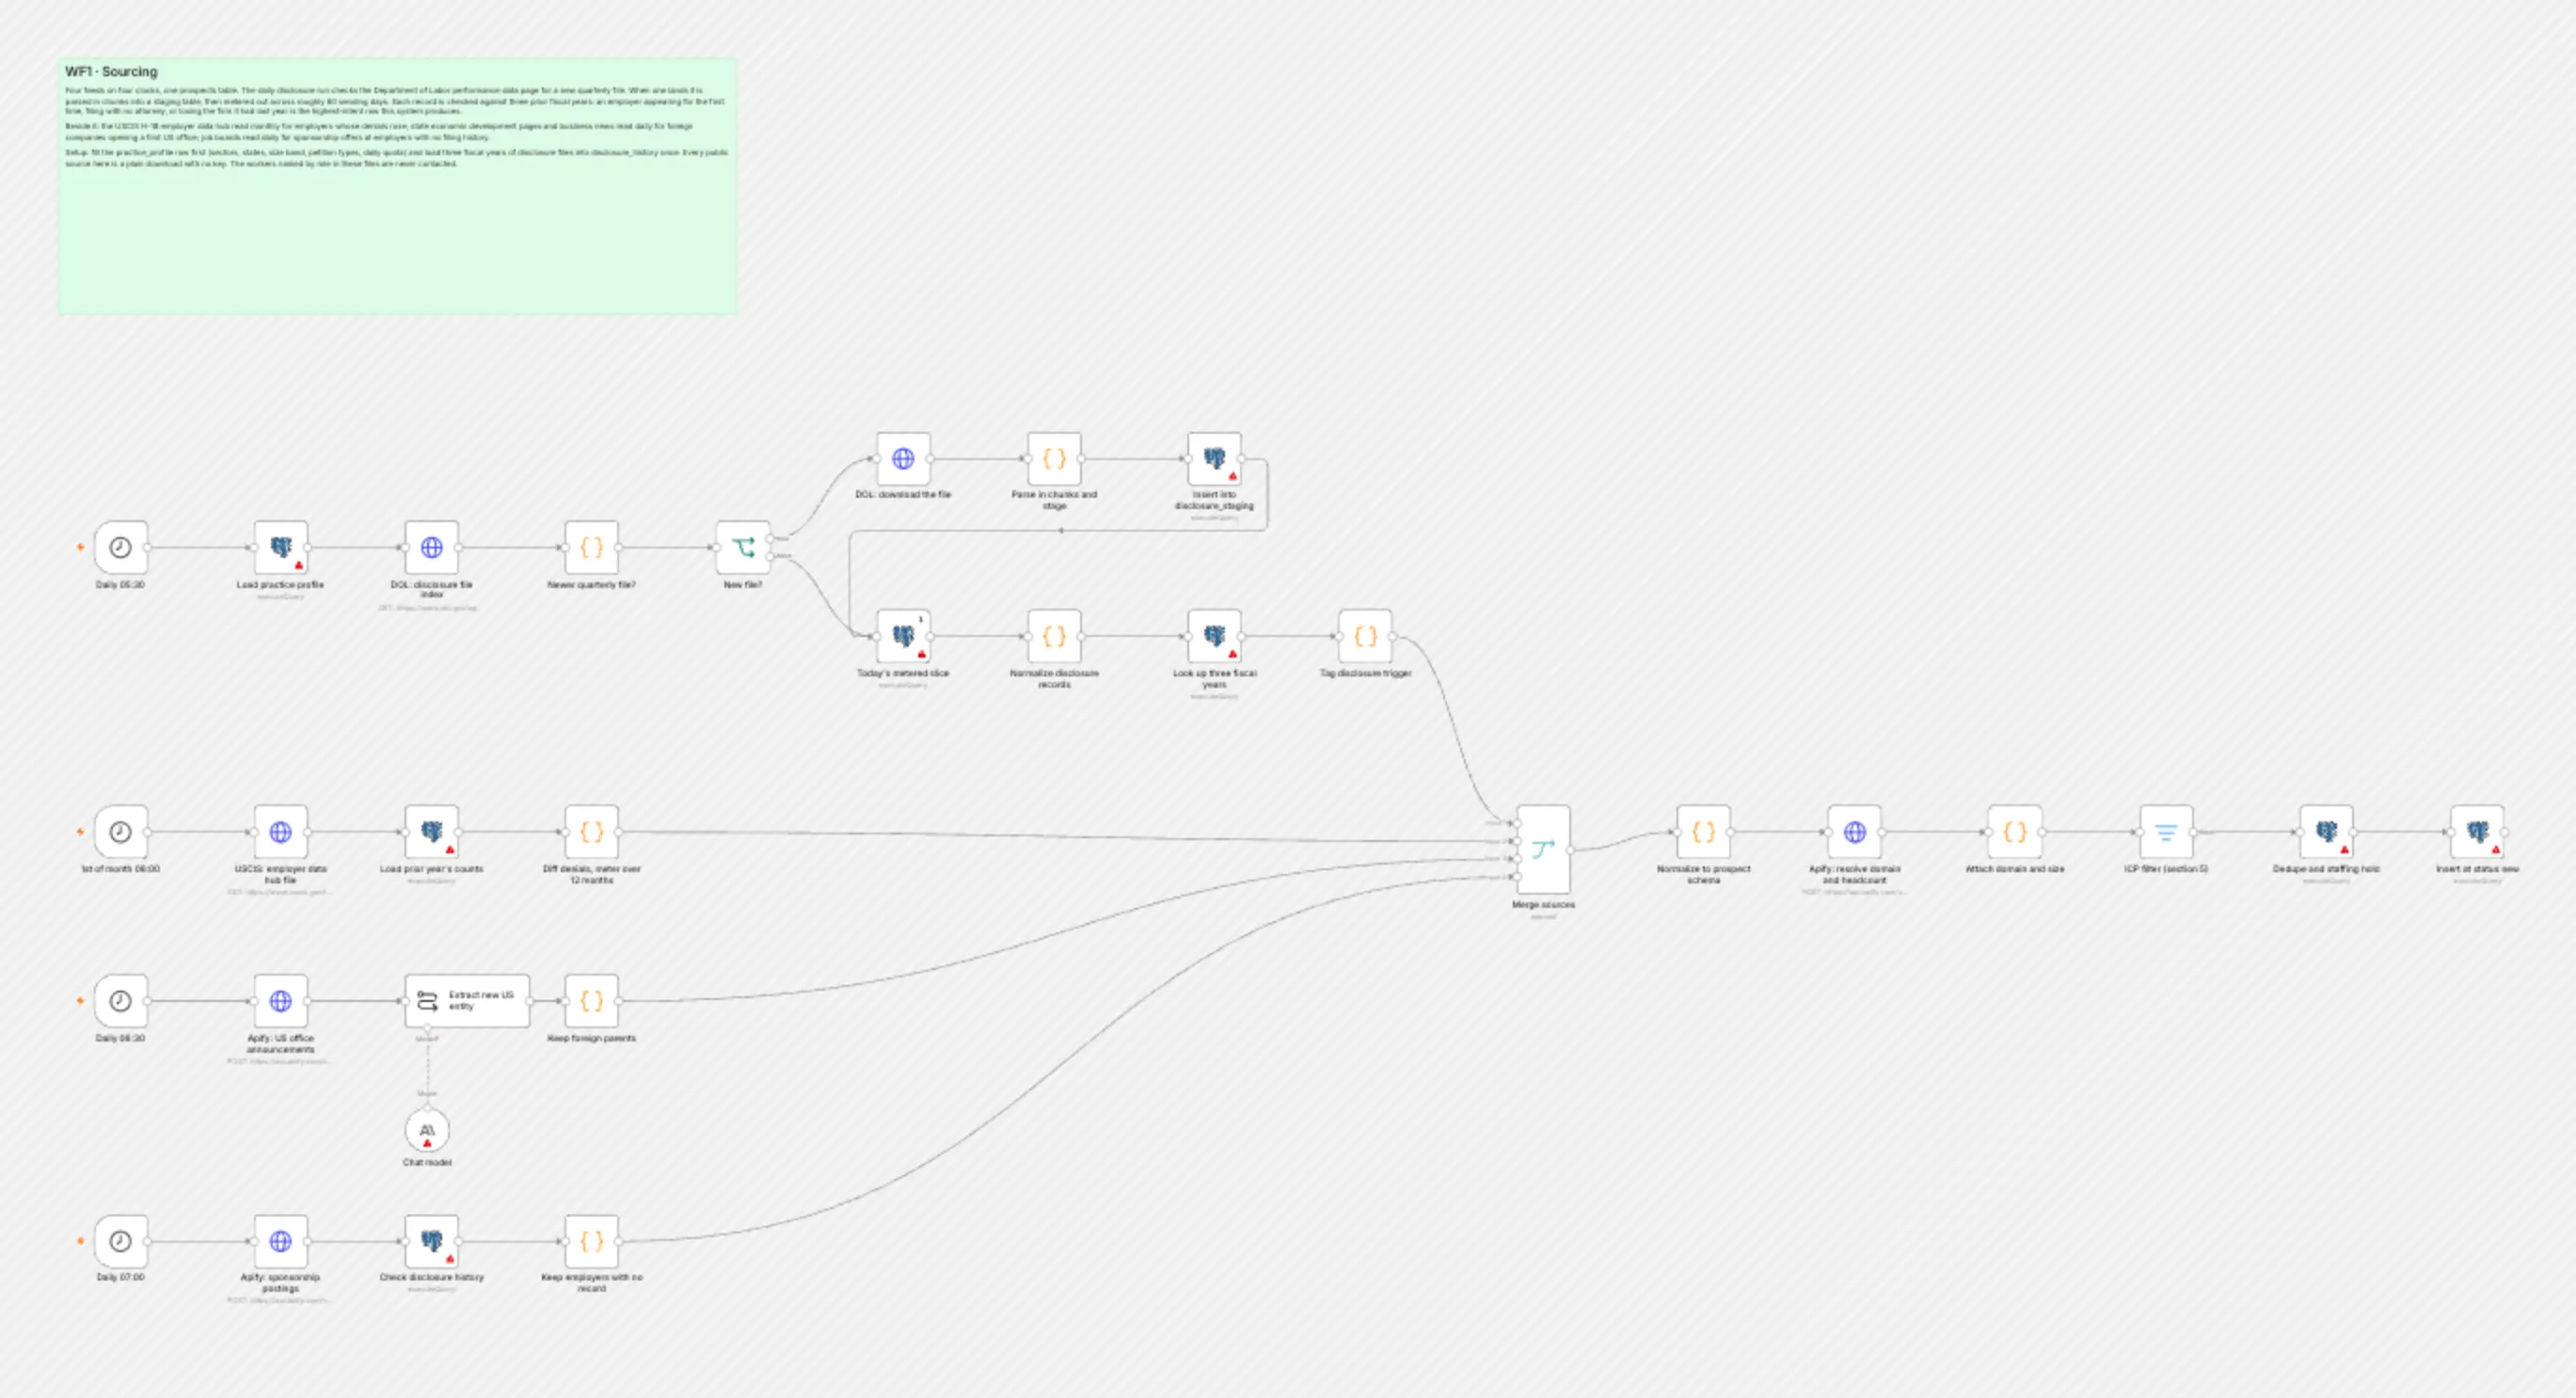
Task: Click the output connector of 'Merge sources' node
Action: click(1571, 850)
